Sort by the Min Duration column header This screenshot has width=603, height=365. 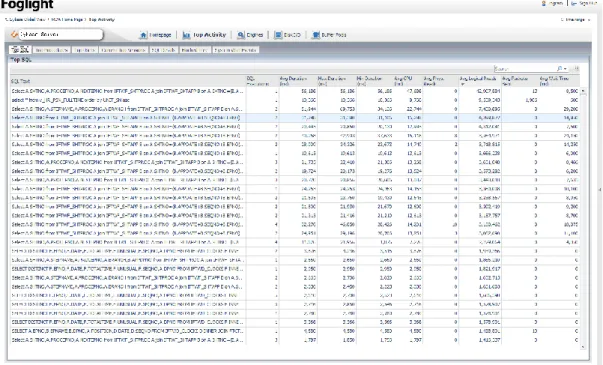coord(374,81)
